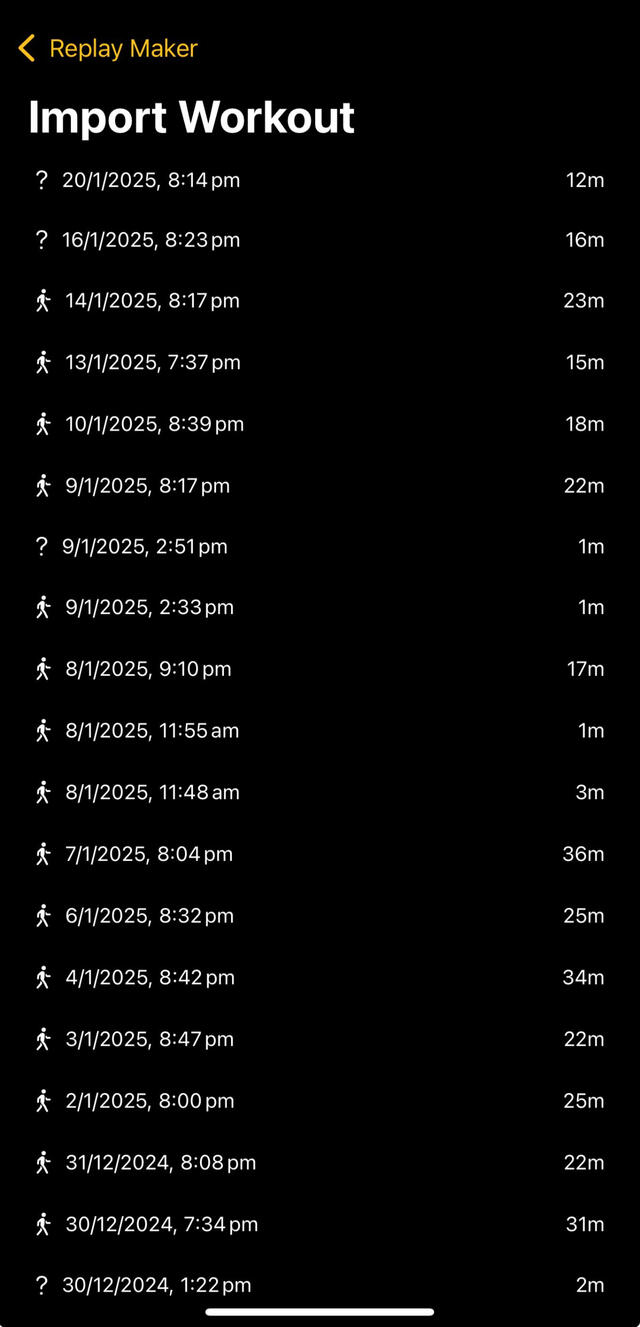Image resolution: width=640 pixels, height=1327 pixels.
Task: Select the 36-minute workout on 7/1/2025
Action: pos(320,854)
